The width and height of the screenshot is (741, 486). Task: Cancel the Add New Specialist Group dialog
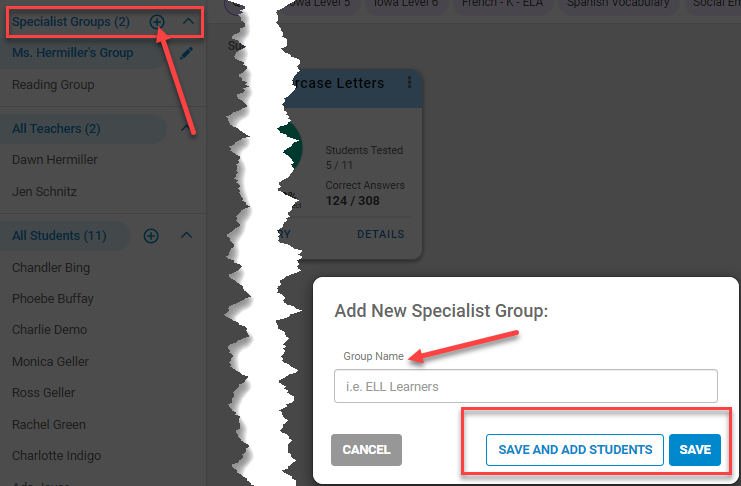366,450
